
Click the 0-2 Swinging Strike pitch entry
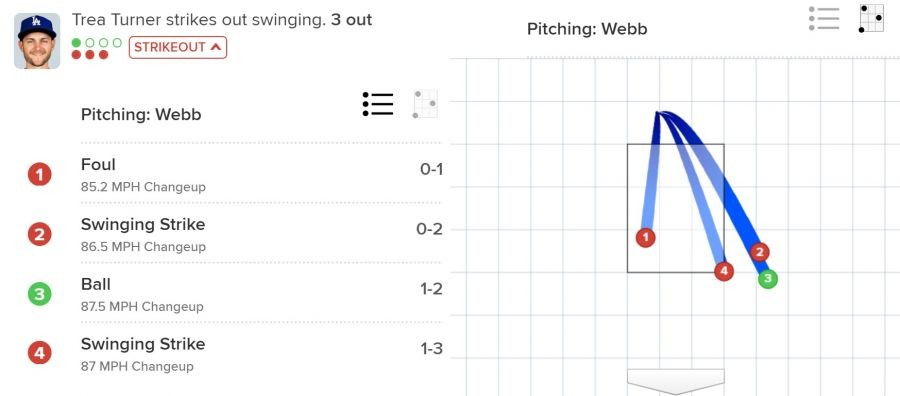pyautogui.click(x=235, y=234)
